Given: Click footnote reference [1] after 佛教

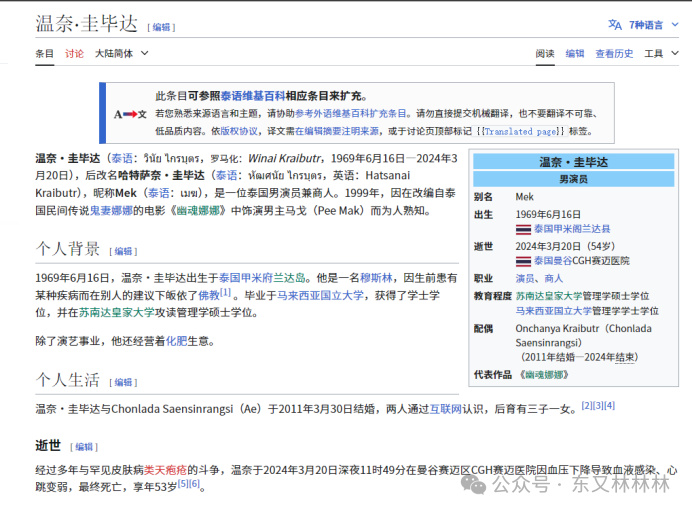Looking at the screenshot, I should click(225, 293).
